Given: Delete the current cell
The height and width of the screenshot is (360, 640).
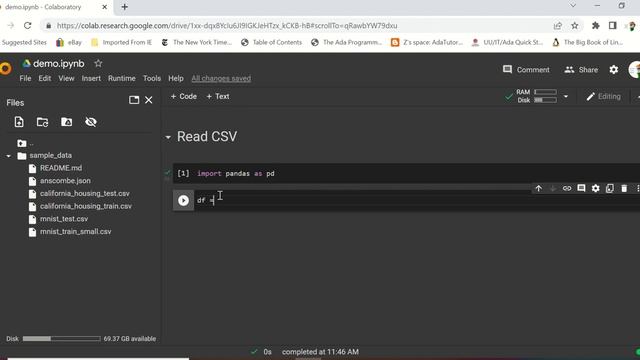Looking at the screenshot, I should pos(624,188).
